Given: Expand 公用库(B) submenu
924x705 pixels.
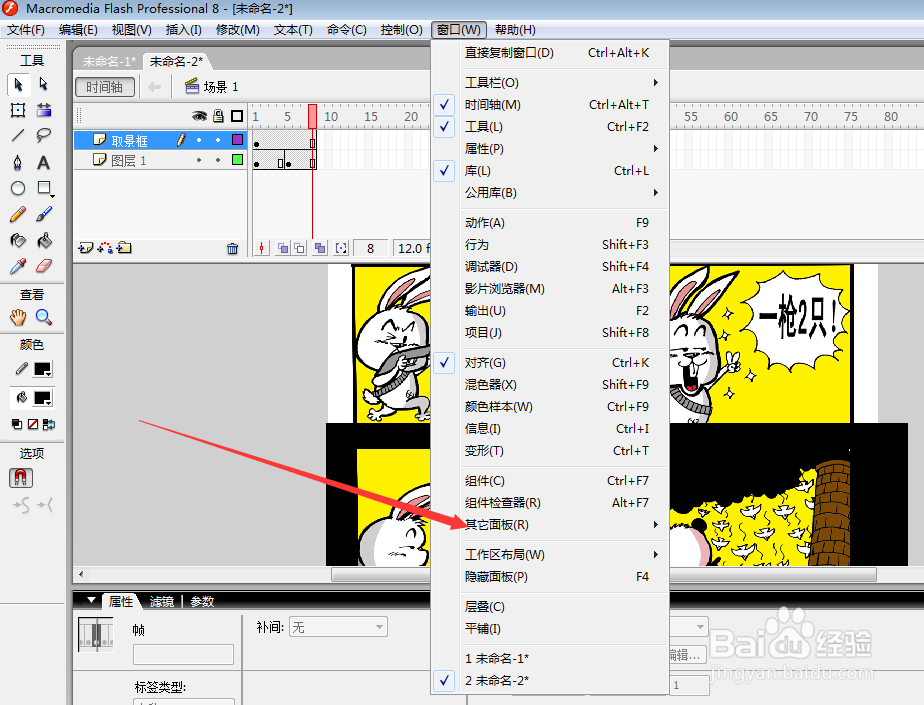Looking at the screenshot, I should pos(550,193).
